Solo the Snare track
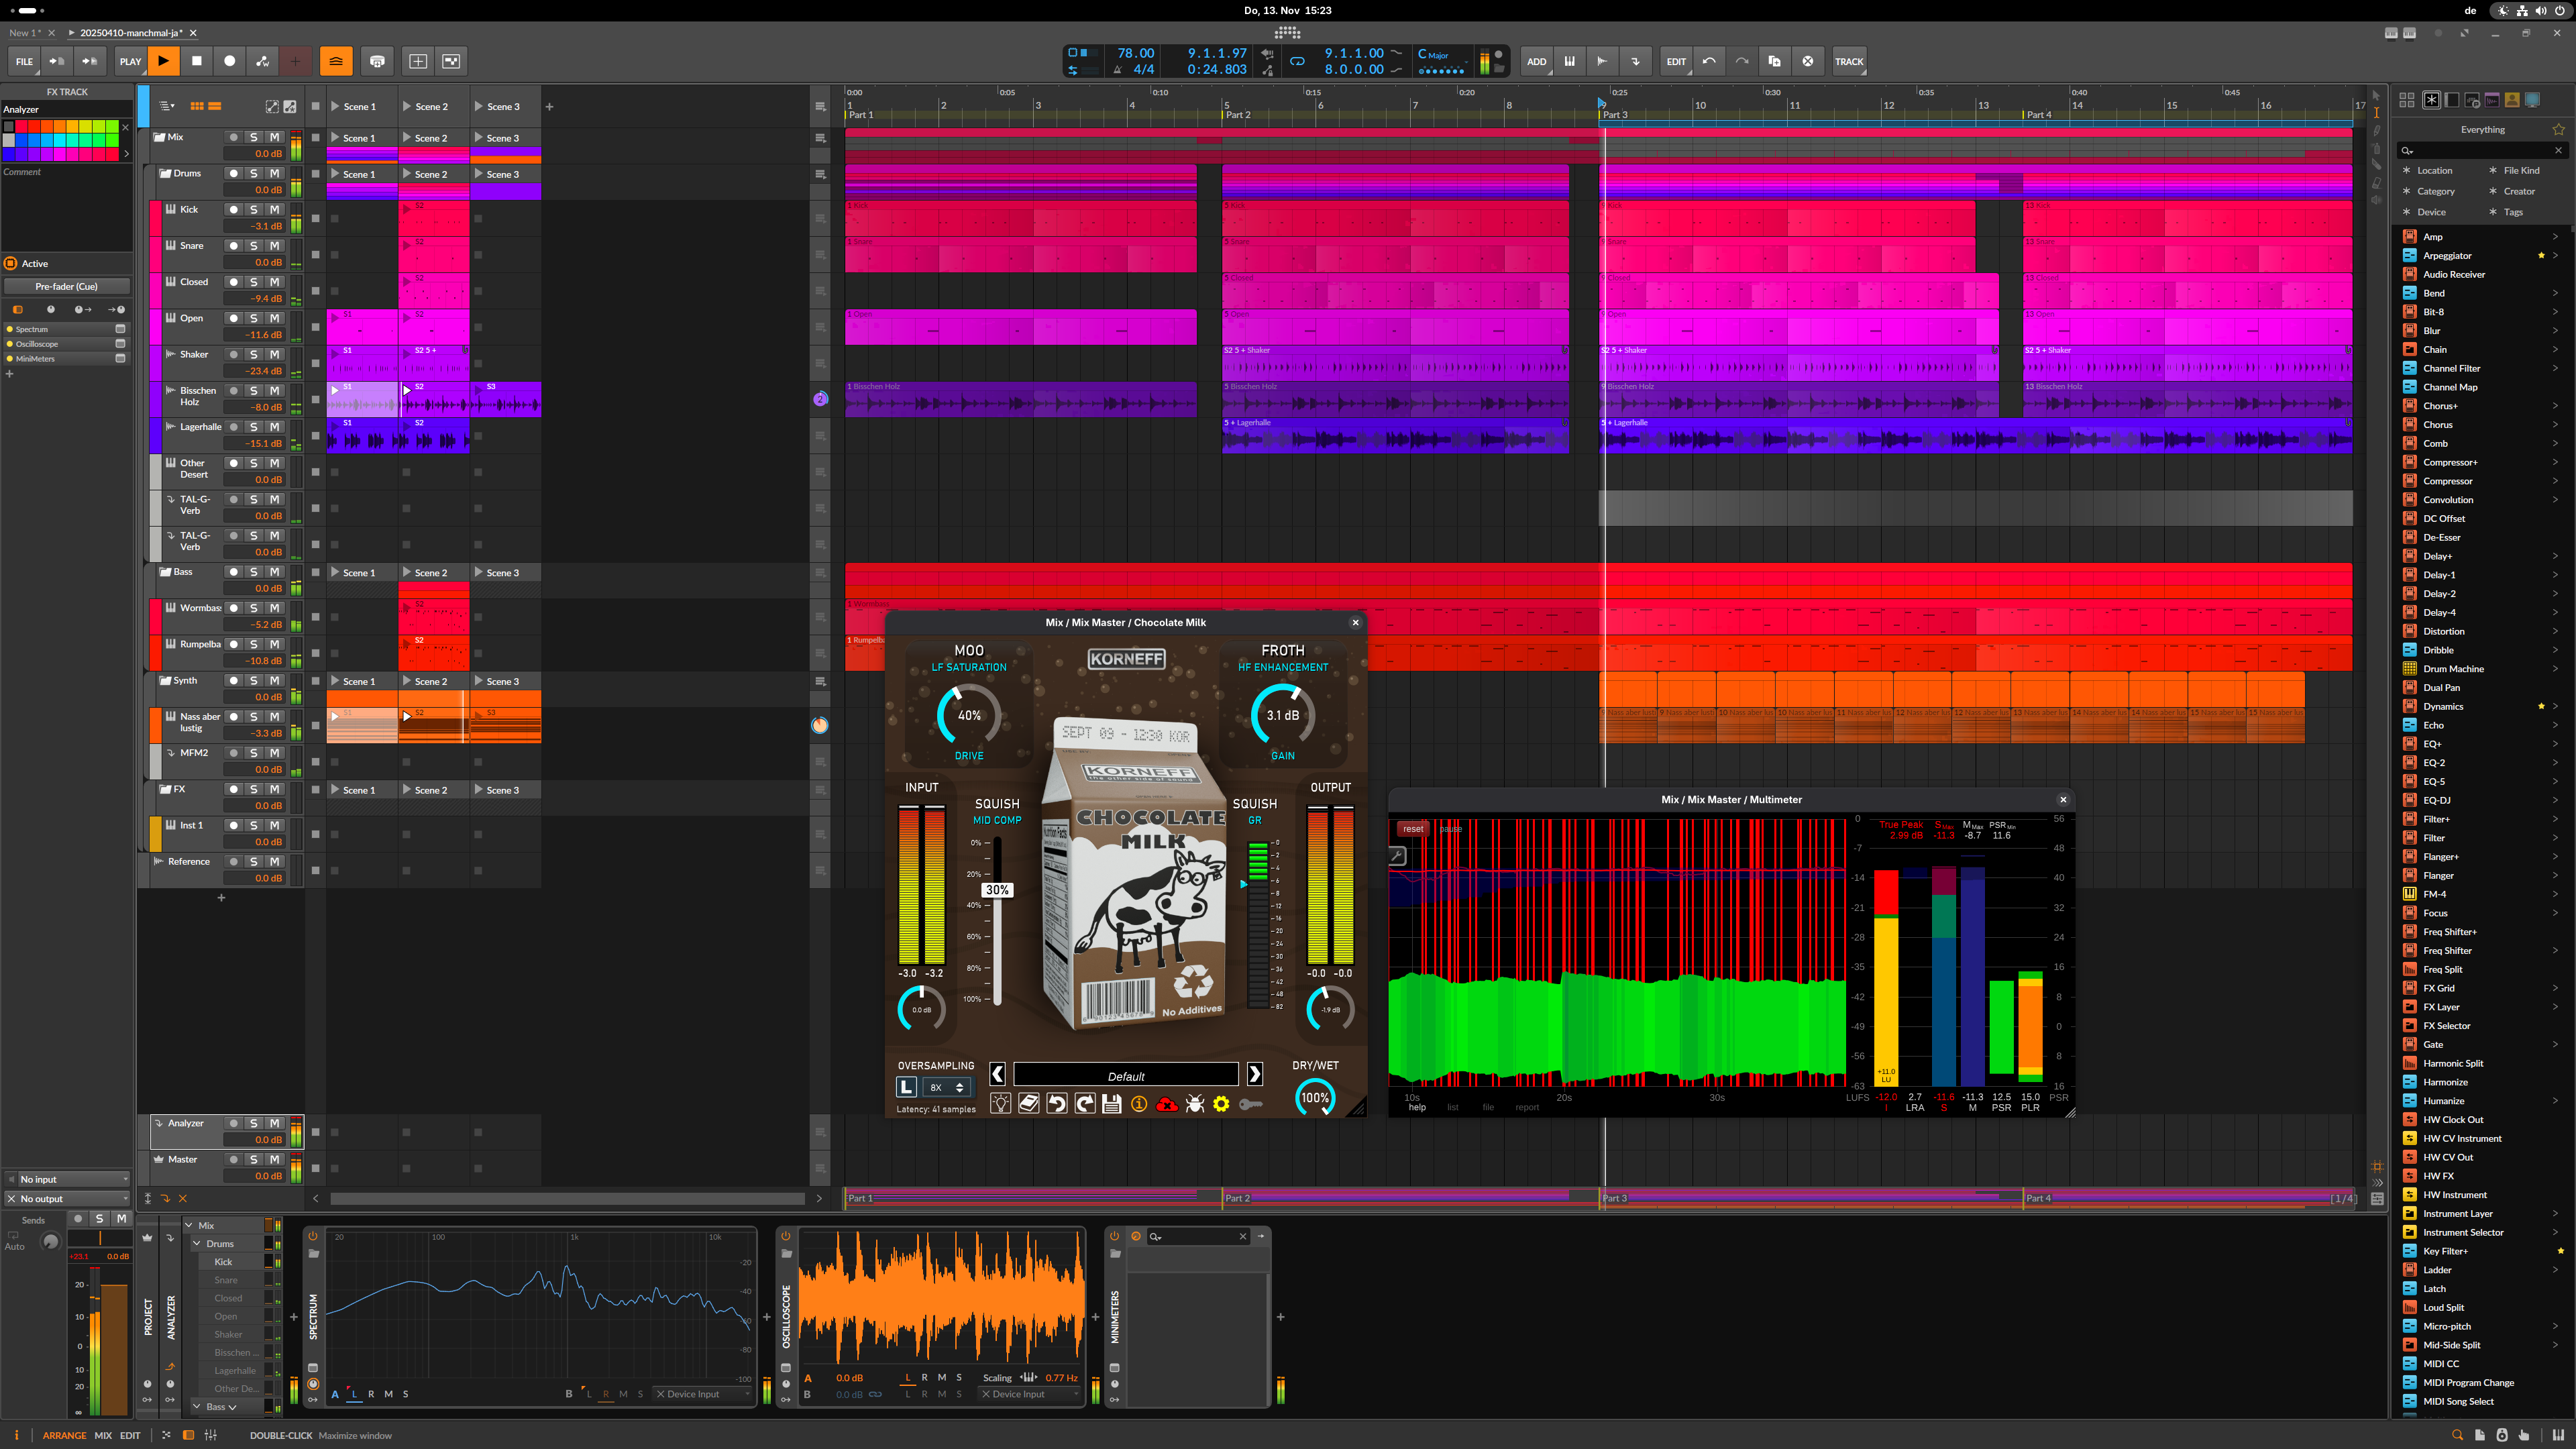 click(x=254, y=246)
